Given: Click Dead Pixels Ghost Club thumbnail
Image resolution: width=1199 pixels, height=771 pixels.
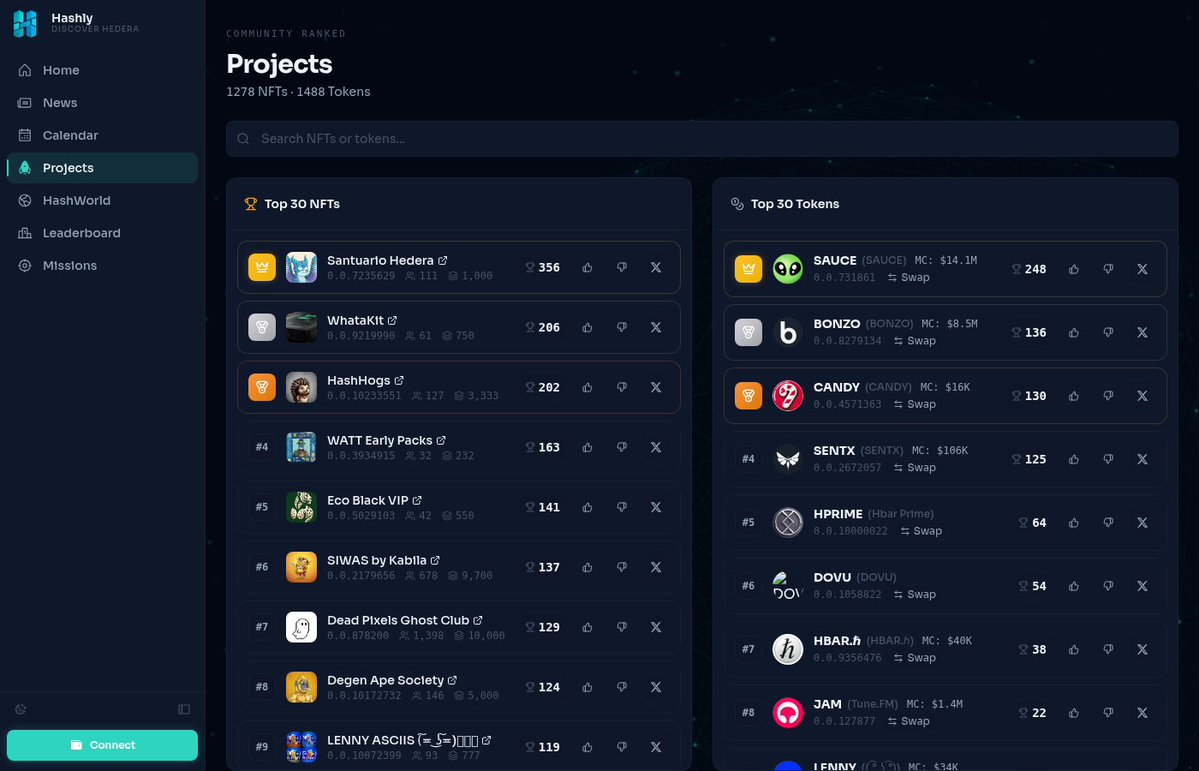Looking at the screenshot, I should [x=301, y=627].
